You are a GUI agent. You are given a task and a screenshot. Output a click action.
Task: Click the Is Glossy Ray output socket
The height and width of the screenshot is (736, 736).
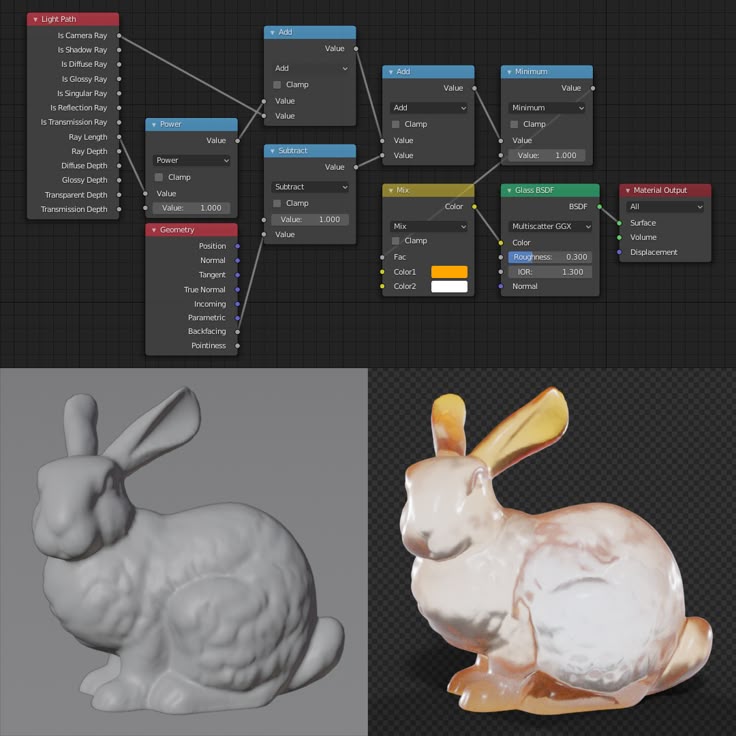click(119, 79)
